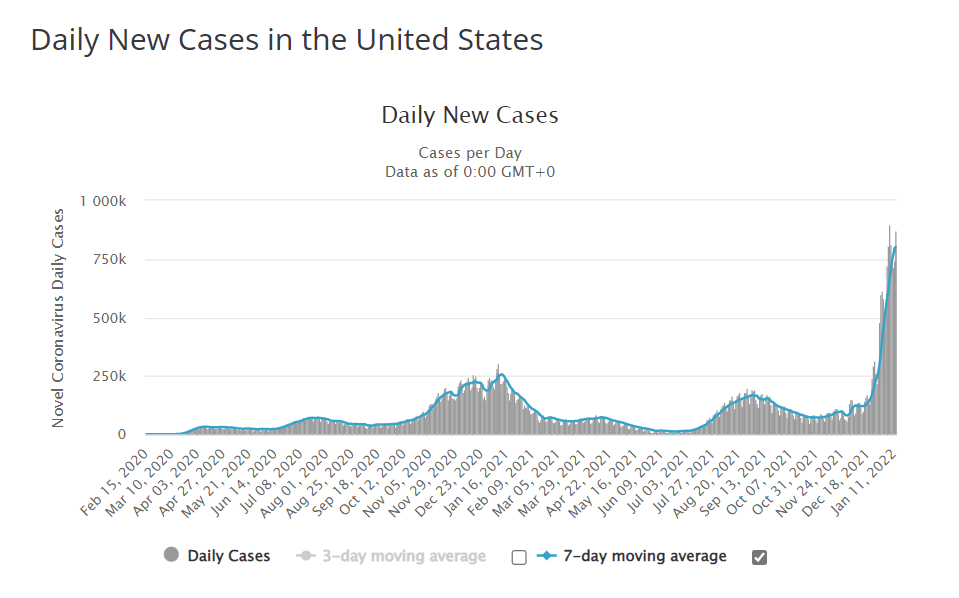Screen dimensions: 959x598
Task: Click the Daily New Cases chart title
Action: (x=470, y=115)
